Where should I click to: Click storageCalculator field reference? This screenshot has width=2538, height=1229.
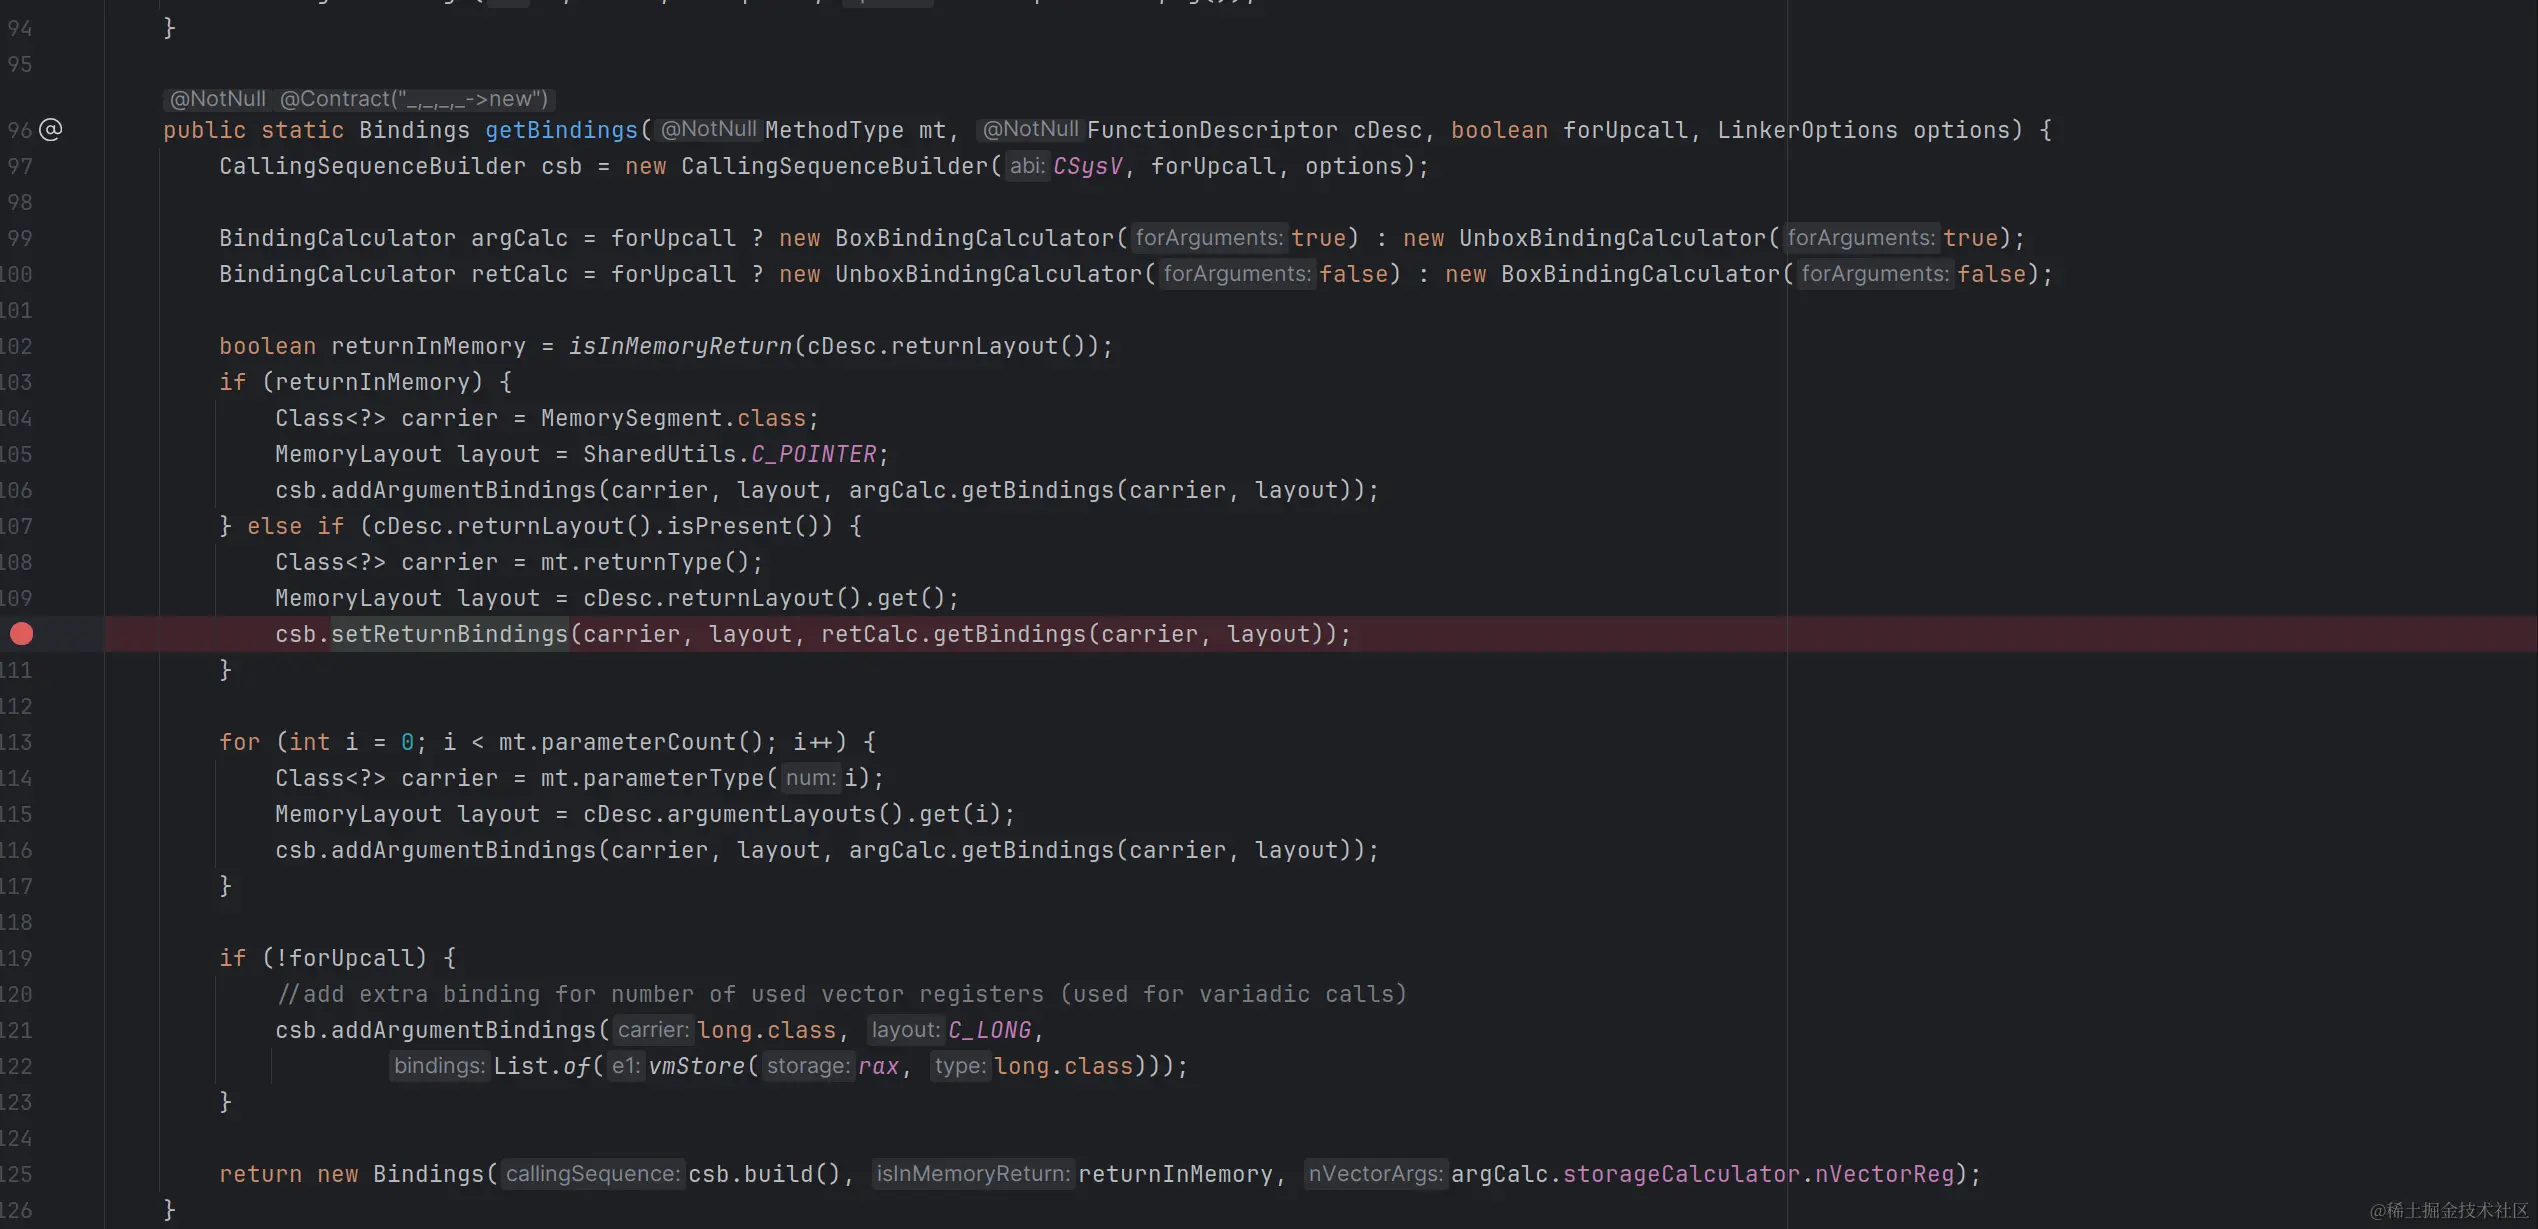1681,1174
